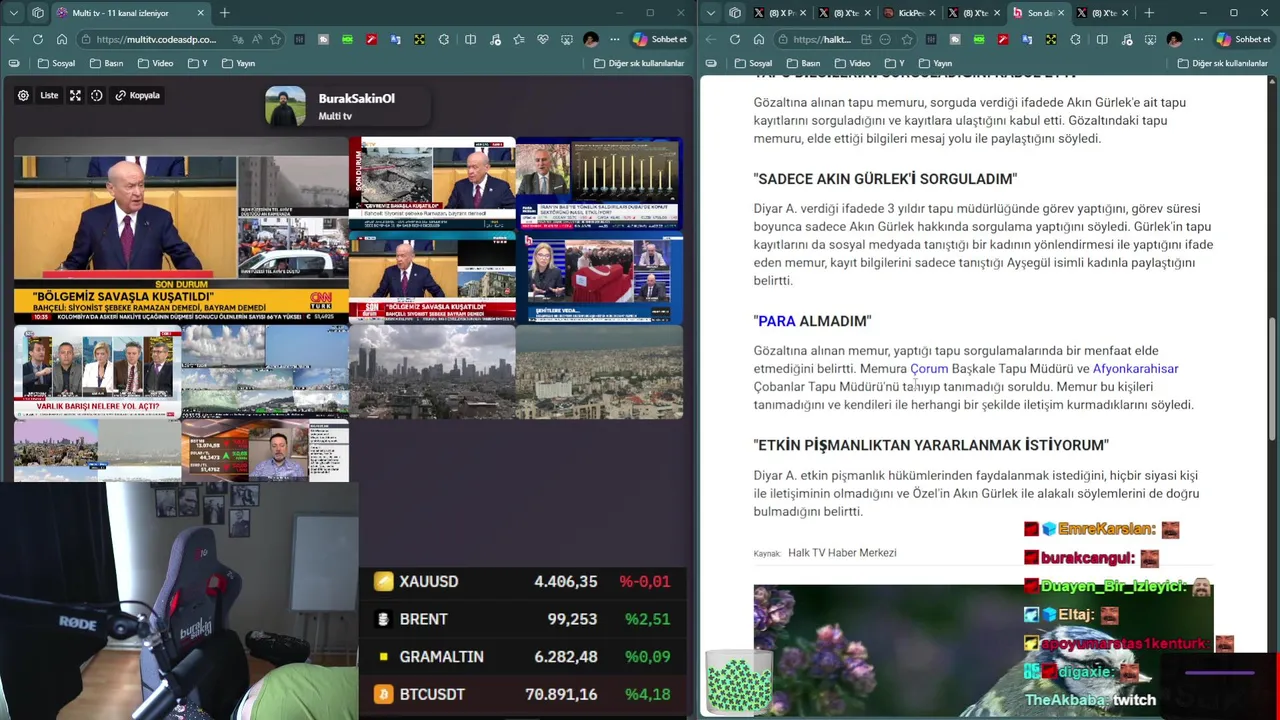Viewport: 1280px width, 720px height.
Task: Open new tab in Multi tv window
Action: (x=224, y=13)
